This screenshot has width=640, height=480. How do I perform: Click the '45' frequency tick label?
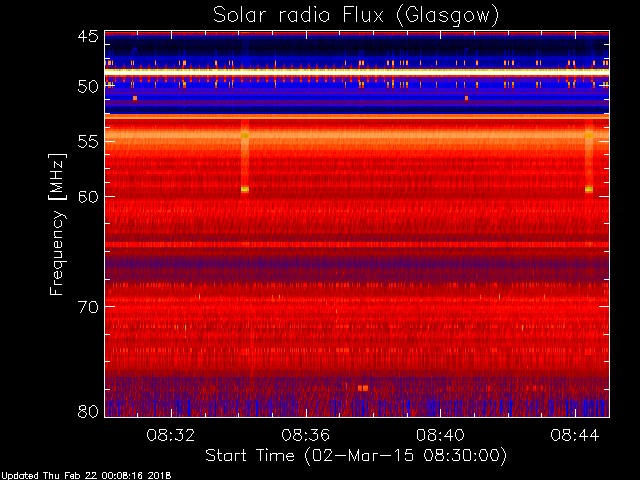(88, 37)
